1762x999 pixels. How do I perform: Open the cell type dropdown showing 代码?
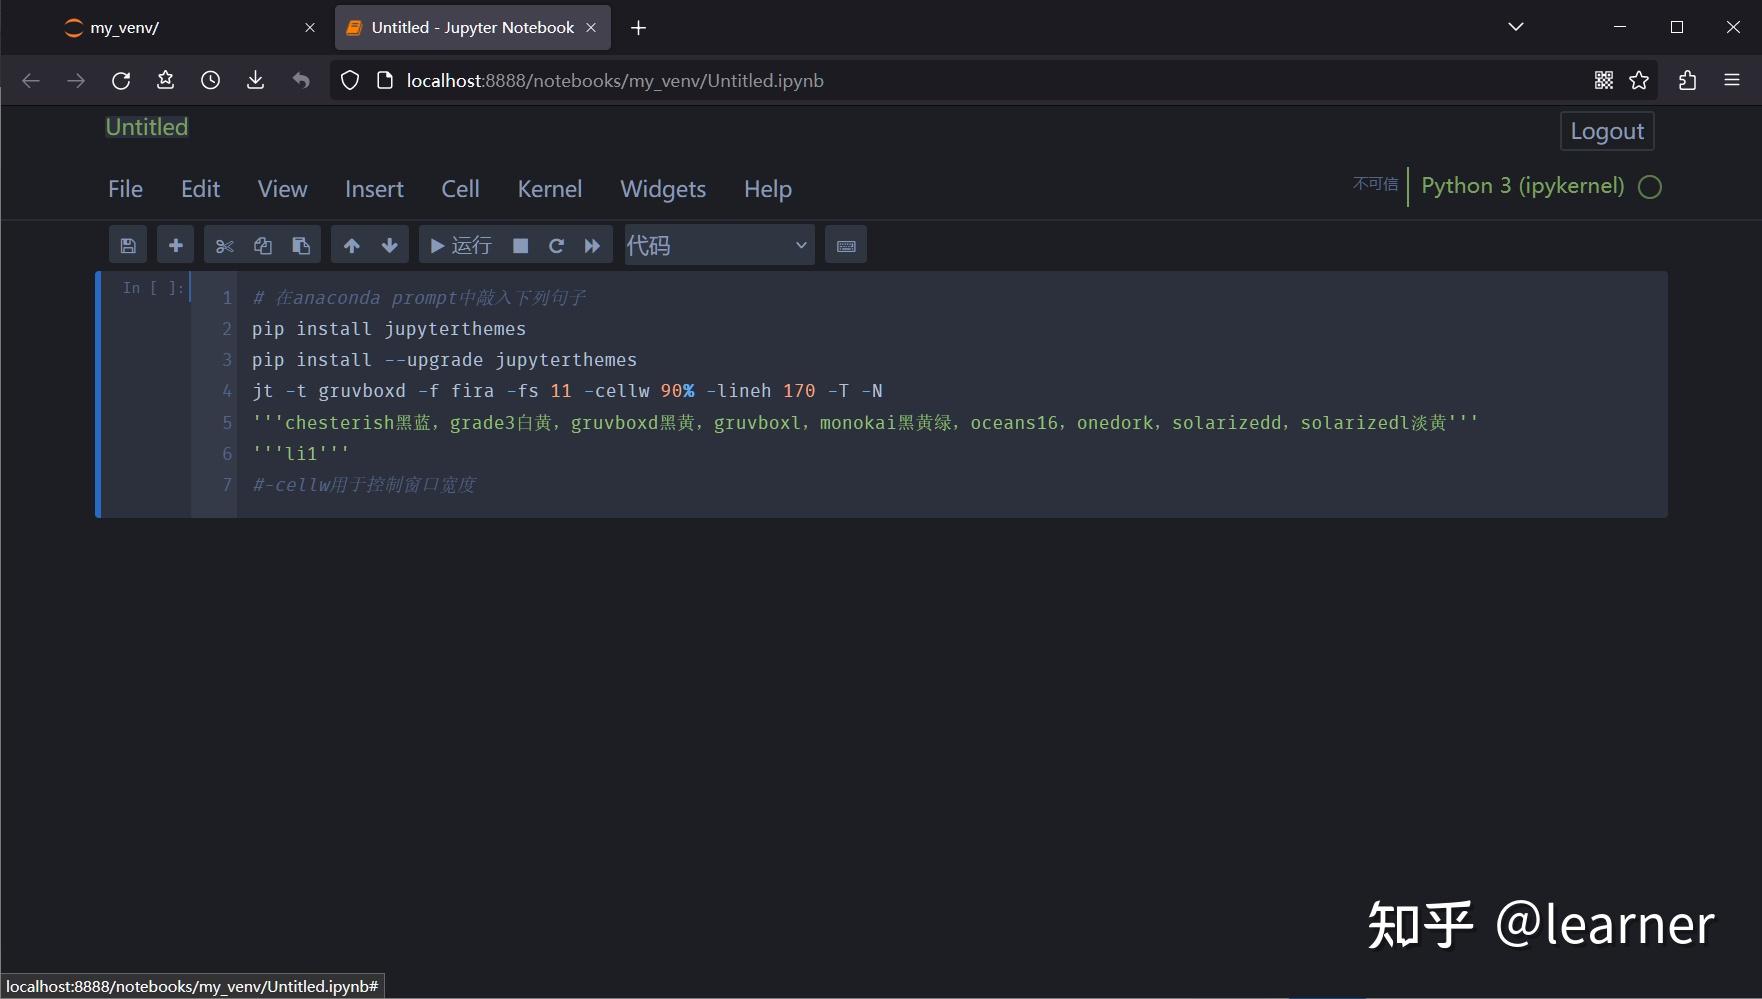pyautogui.click(x=718, y=244)
